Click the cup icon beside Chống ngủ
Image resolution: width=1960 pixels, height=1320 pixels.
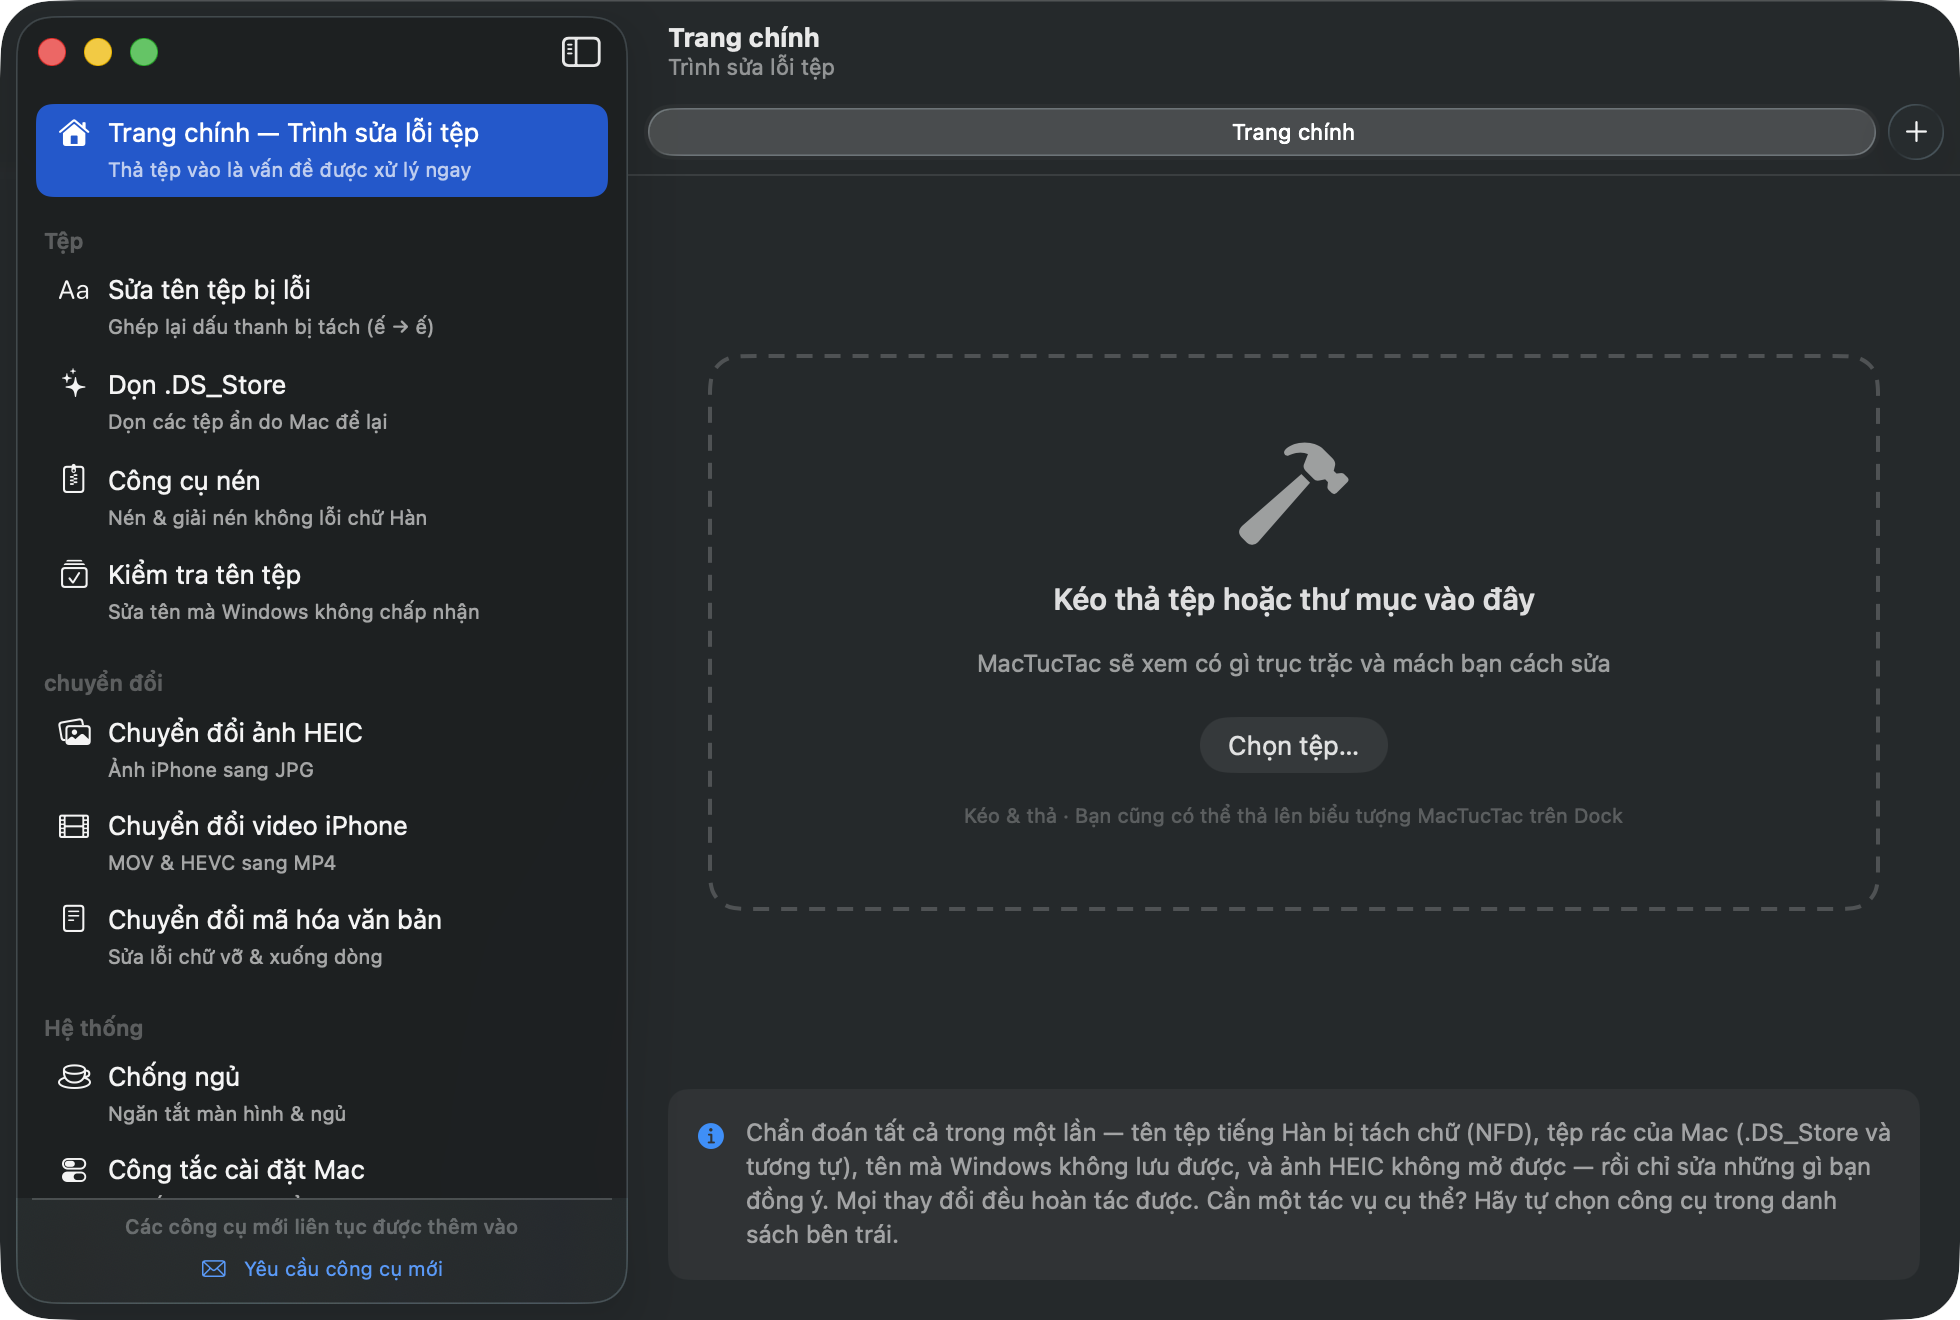point(74,1076)
